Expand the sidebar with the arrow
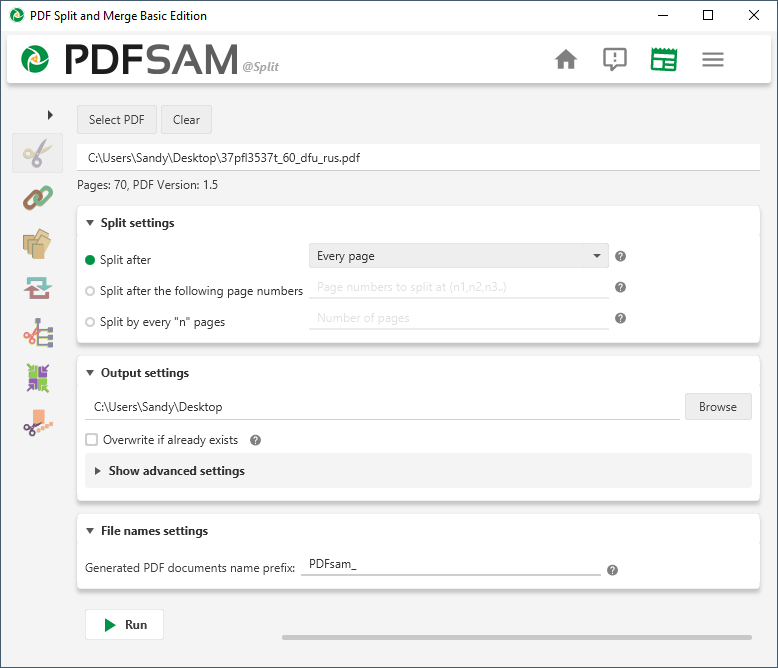 coord(50,115)
